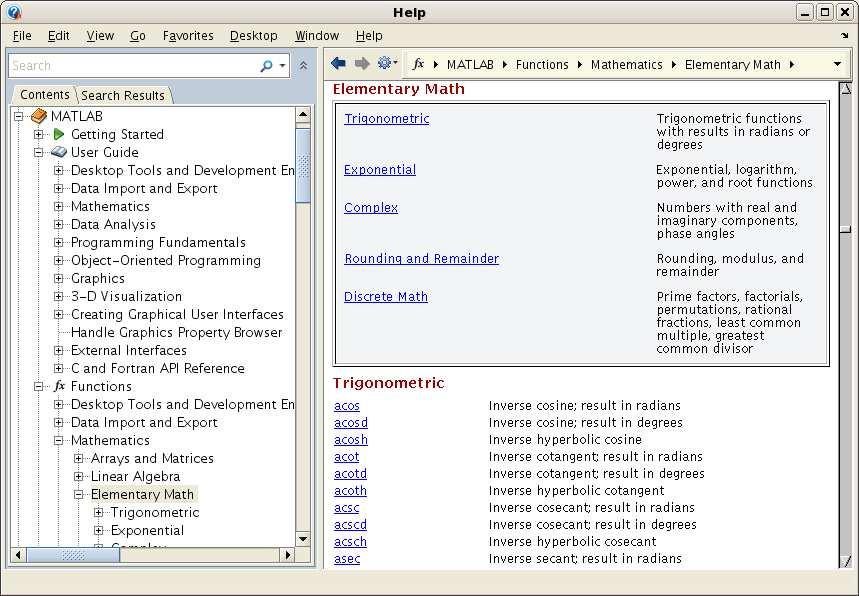
Task: Open the View menu
Action: [100, 36]
